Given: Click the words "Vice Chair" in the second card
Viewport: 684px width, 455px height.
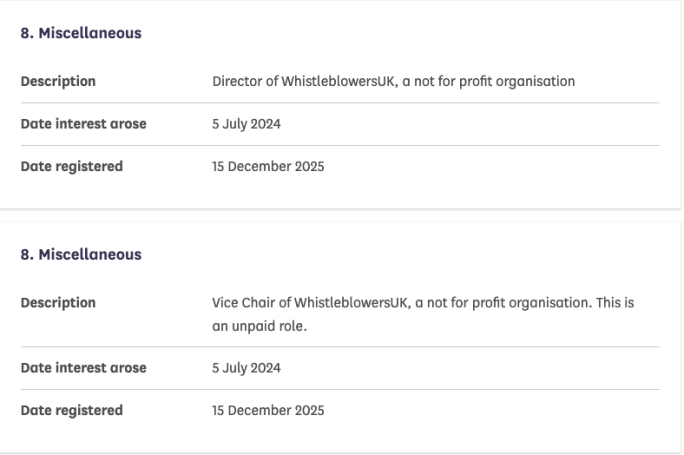Looking at the screenshot, I should tap(228, 302).
